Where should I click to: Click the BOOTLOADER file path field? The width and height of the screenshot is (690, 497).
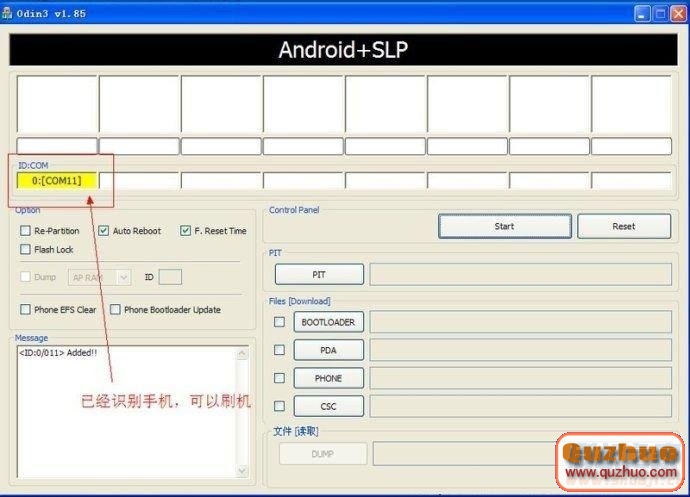(521, 322)
